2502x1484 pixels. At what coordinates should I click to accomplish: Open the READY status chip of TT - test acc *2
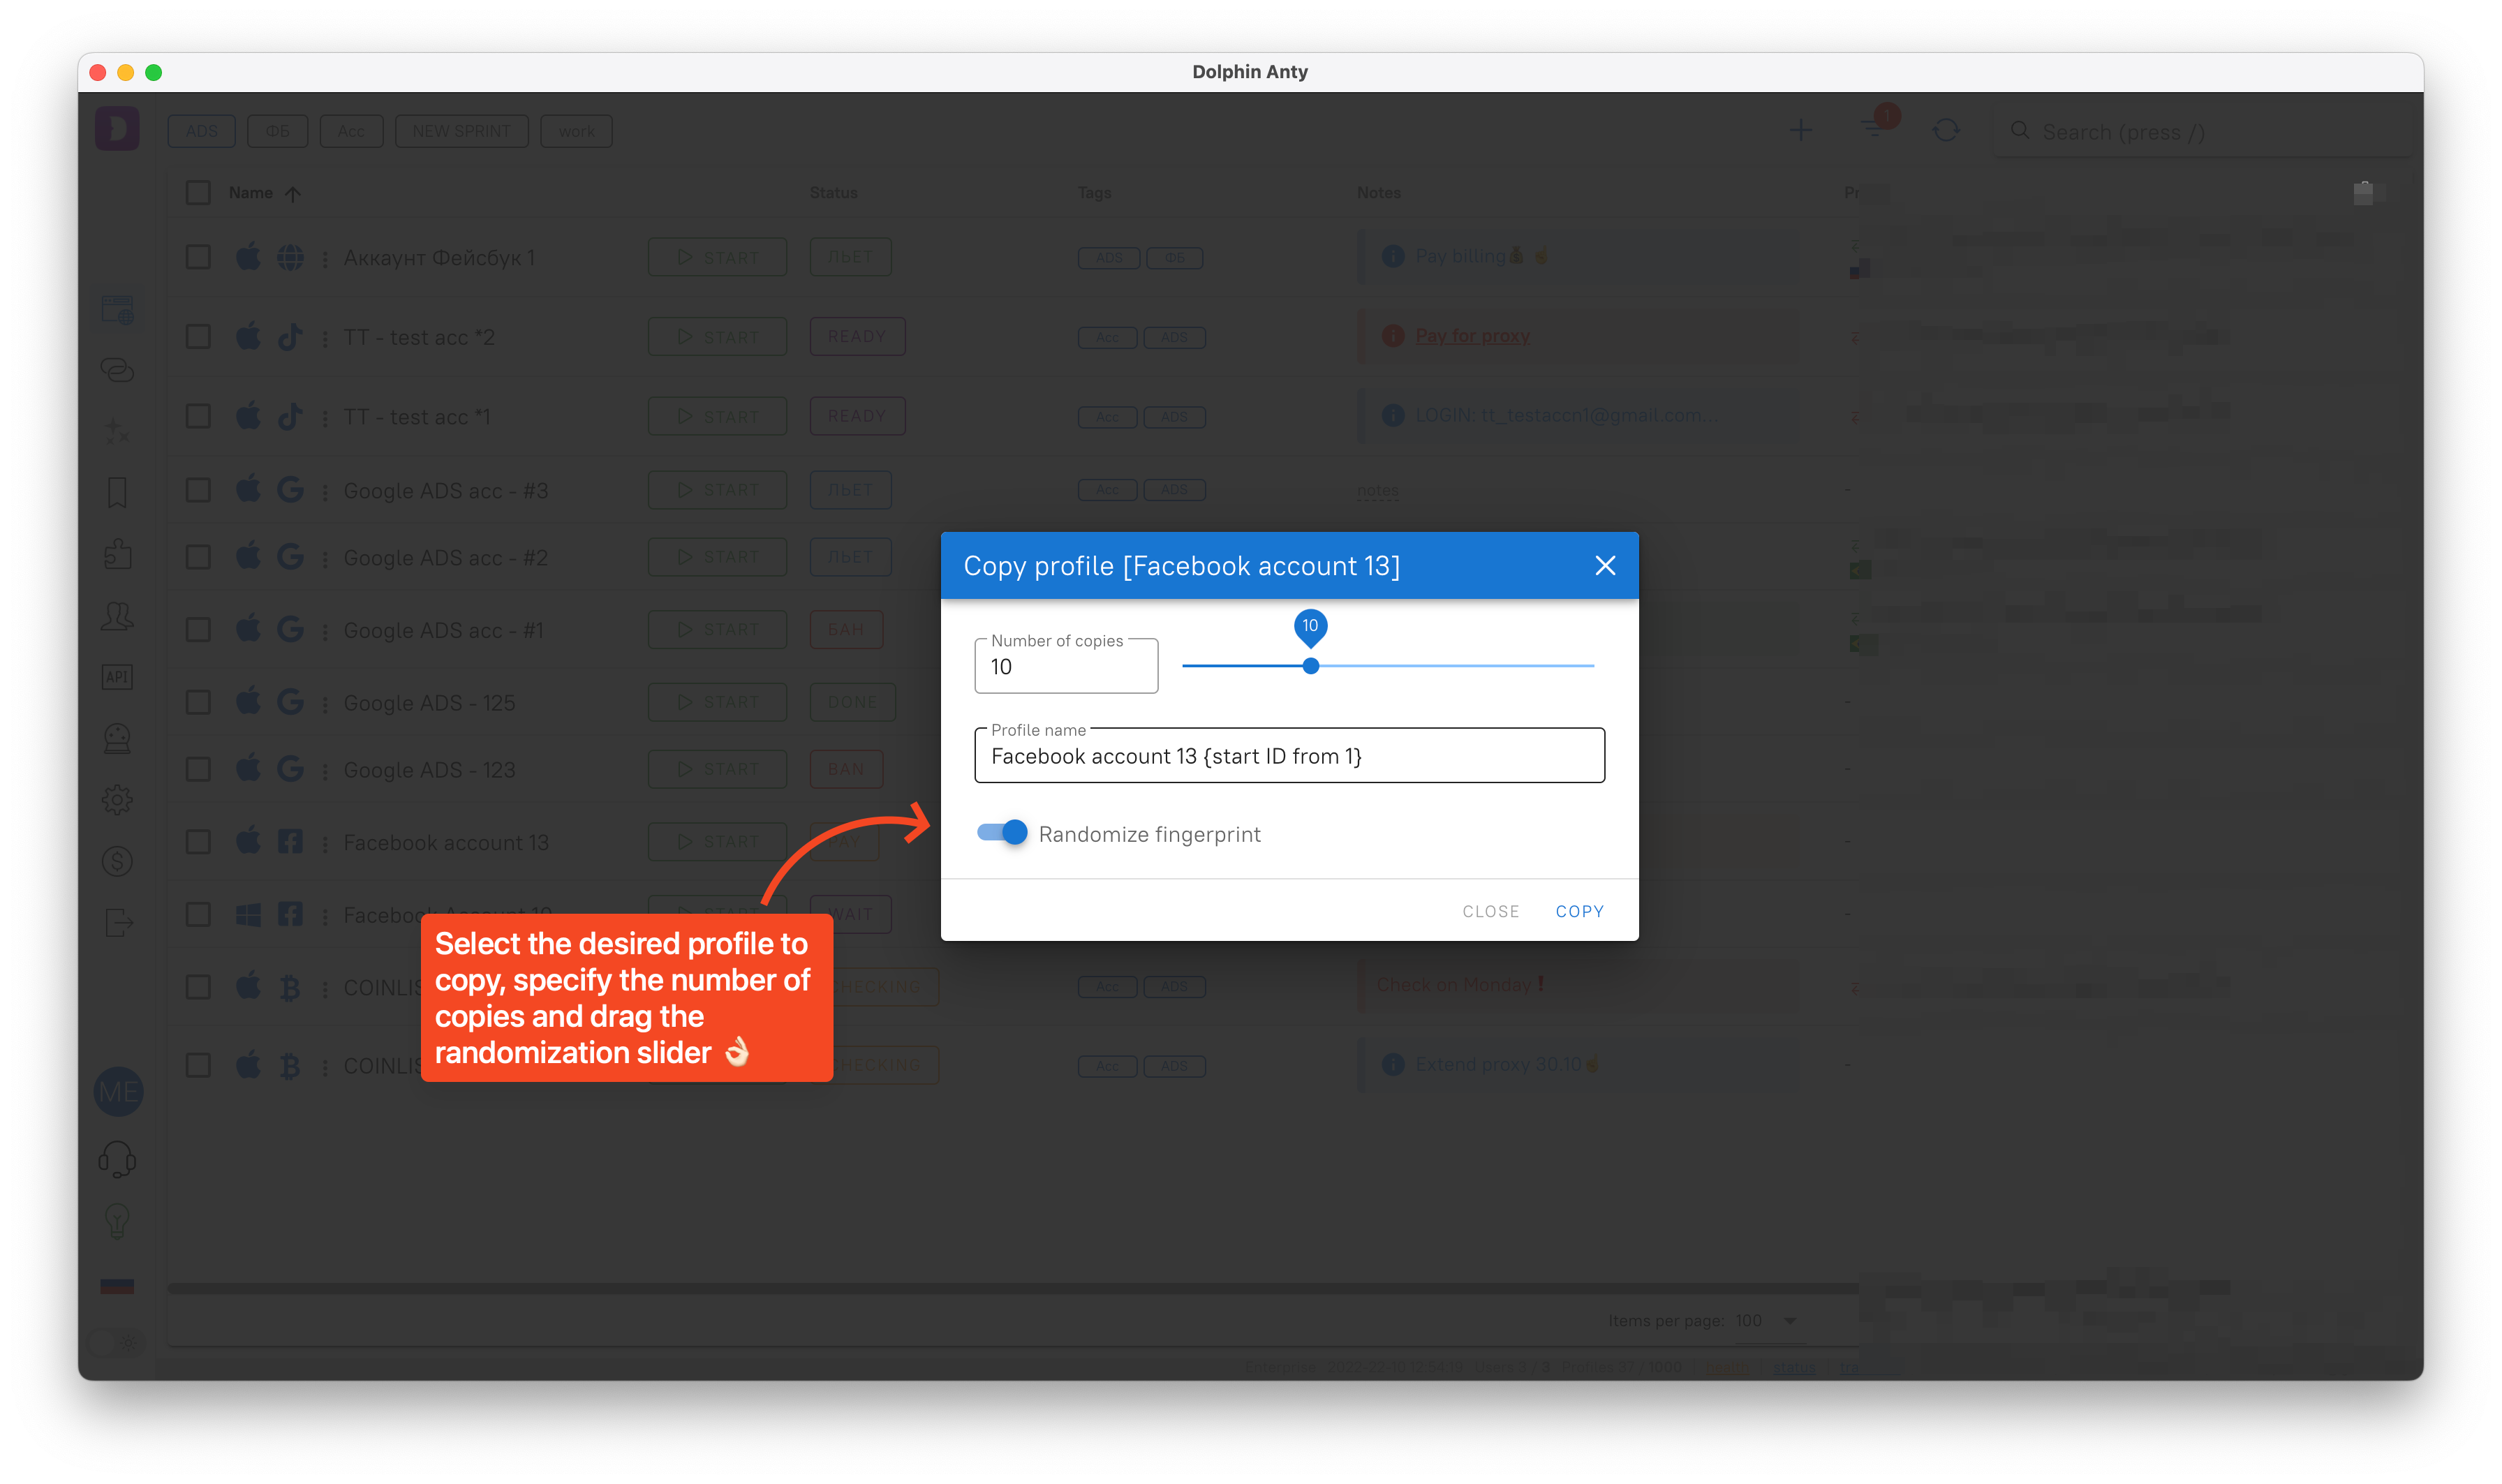857,336
